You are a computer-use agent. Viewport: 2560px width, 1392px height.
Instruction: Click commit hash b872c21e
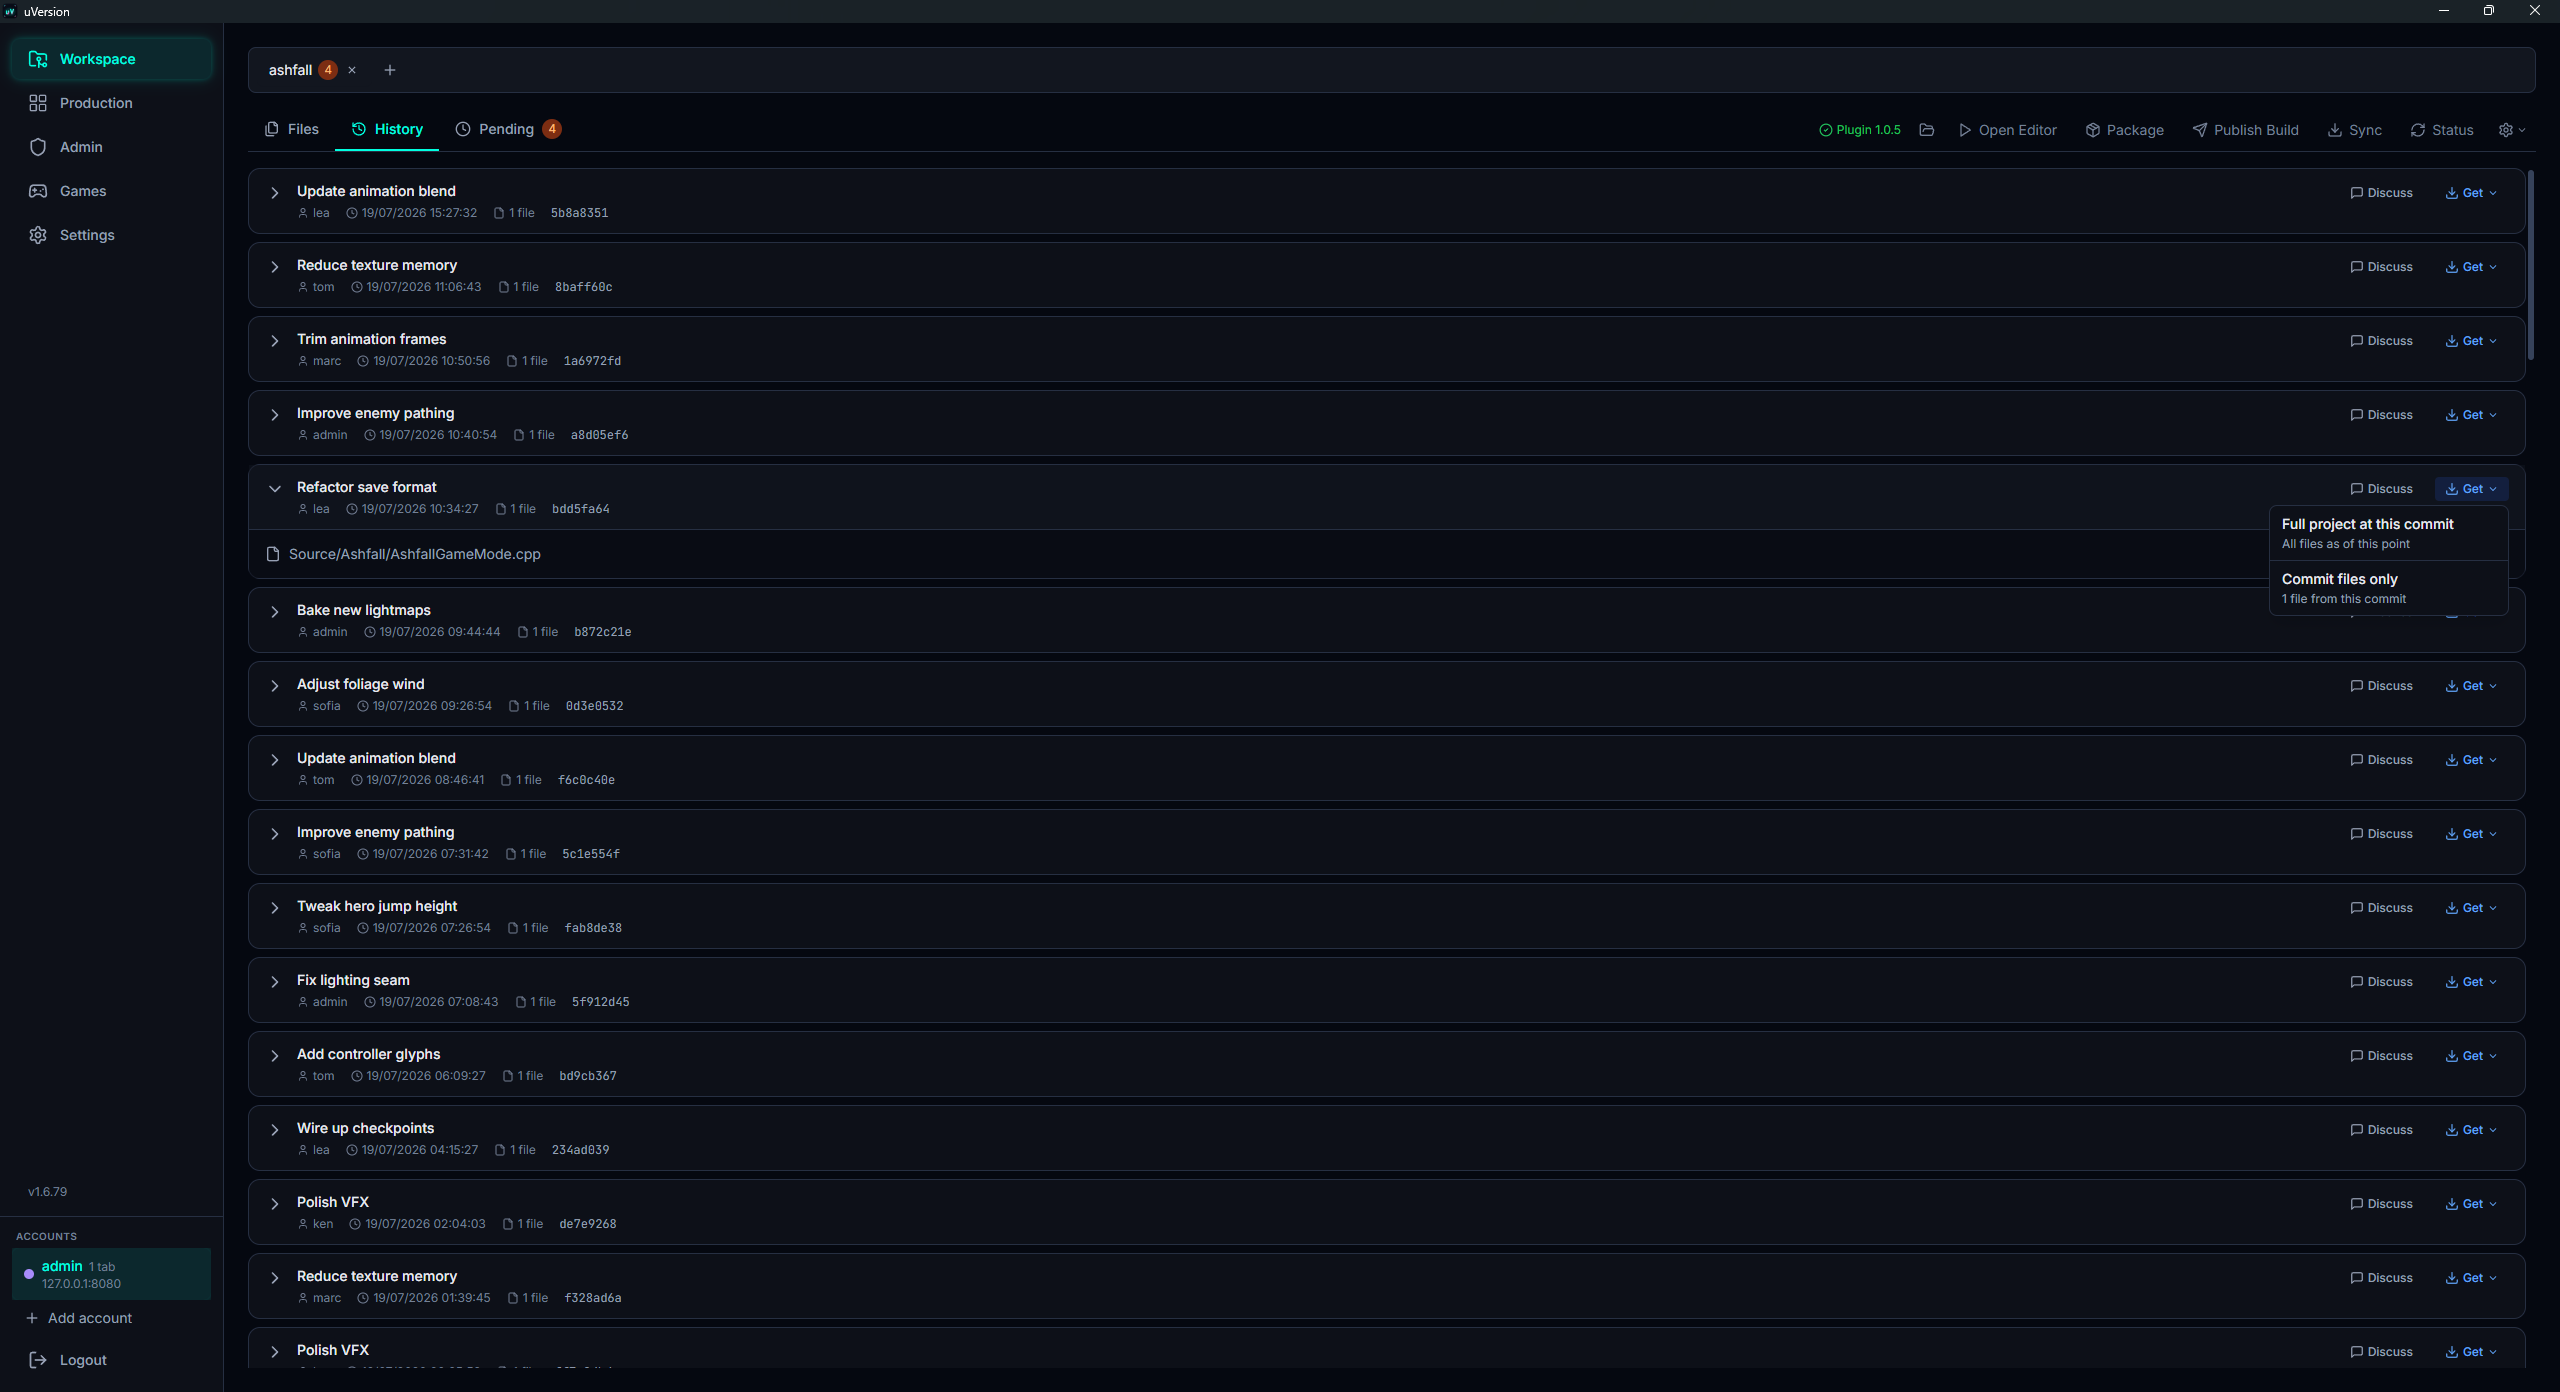click(602, 632)
